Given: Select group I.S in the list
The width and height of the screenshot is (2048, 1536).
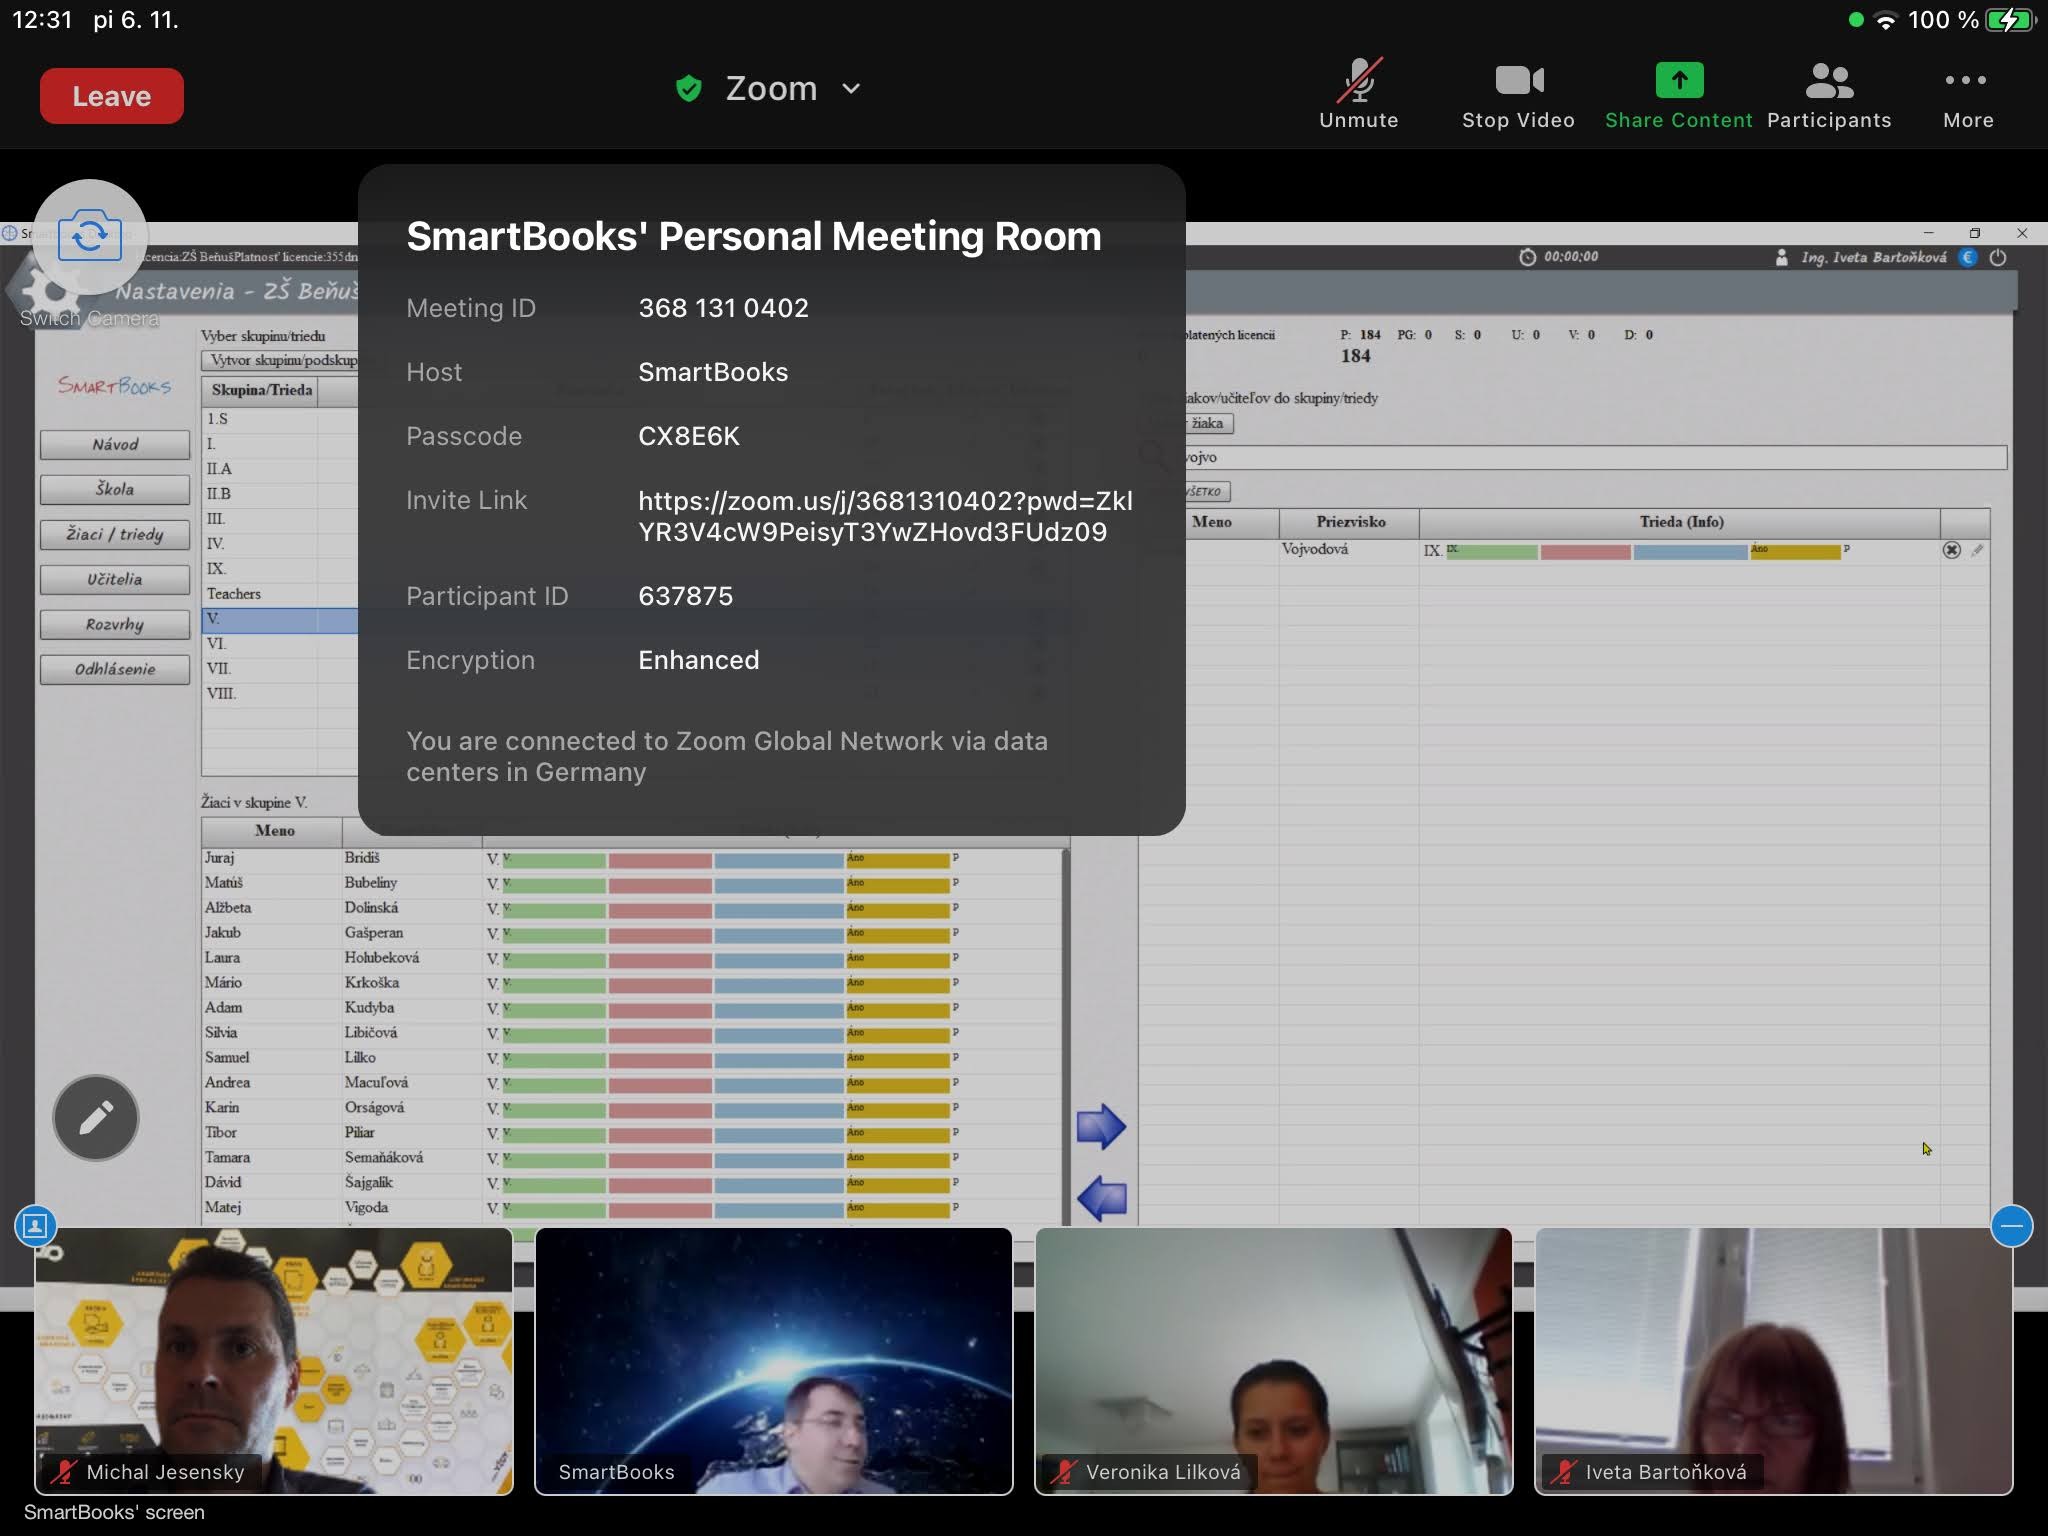Looking at the screenshot, I should pyautogui.click(x=280, y=419).
